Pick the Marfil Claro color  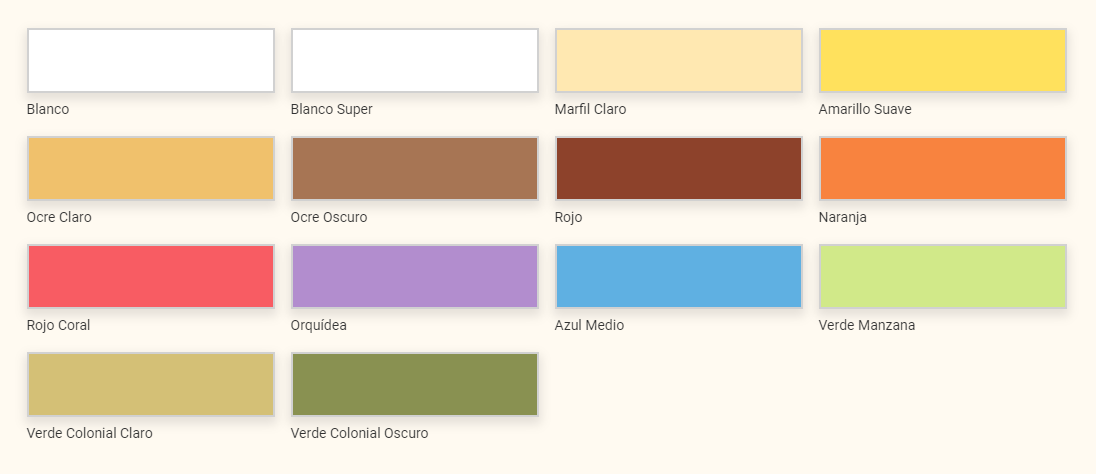[679, 60]
